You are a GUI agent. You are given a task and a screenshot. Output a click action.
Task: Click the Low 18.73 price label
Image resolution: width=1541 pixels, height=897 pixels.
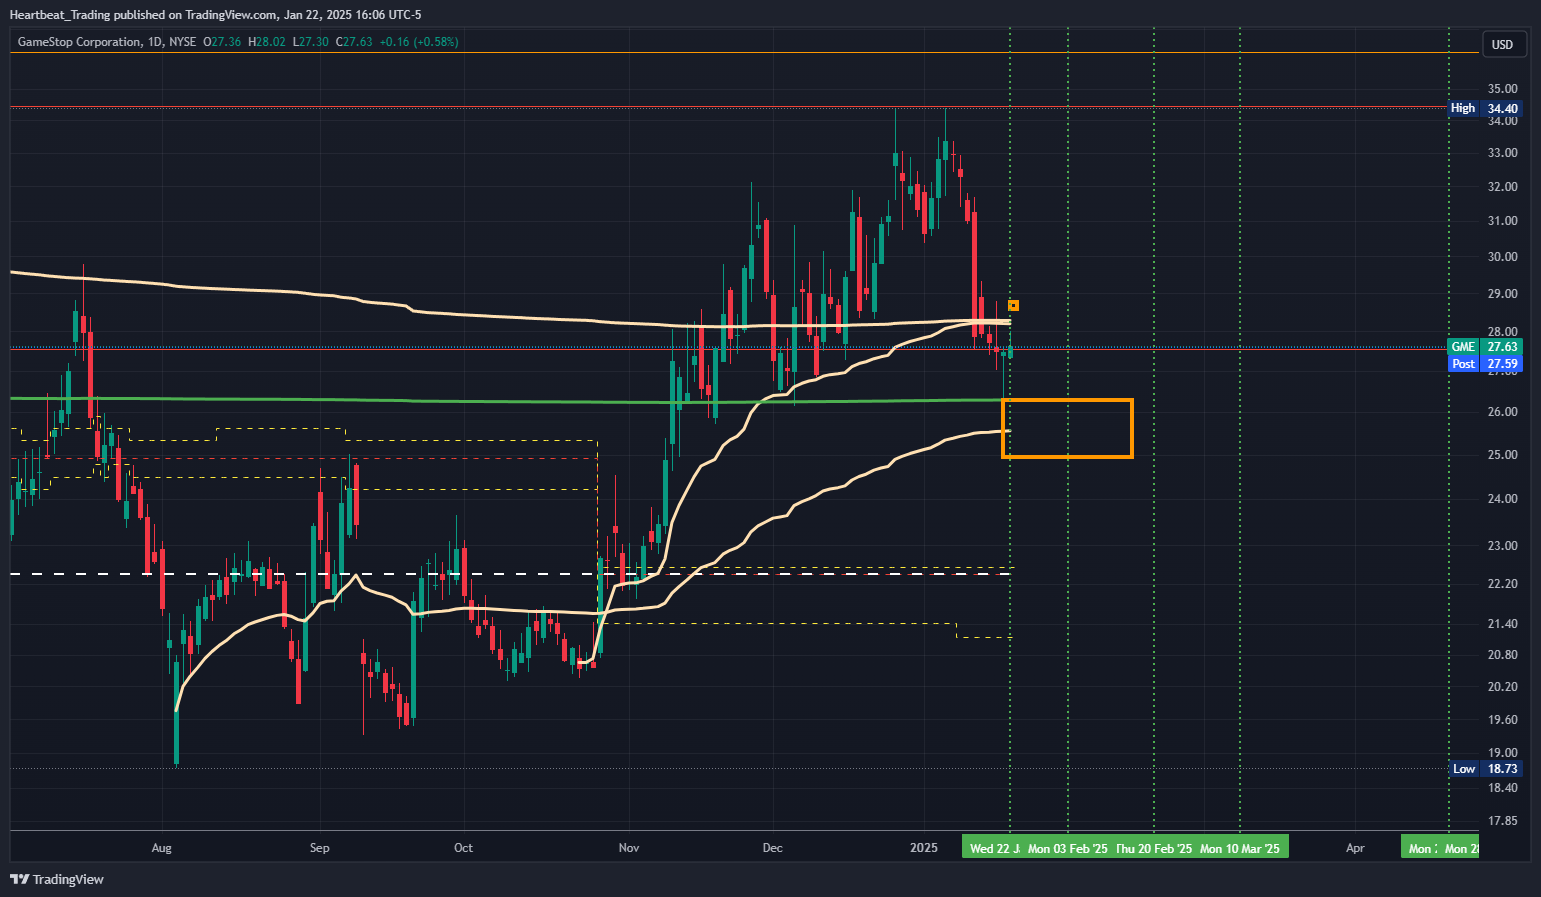click(1485, 769)
